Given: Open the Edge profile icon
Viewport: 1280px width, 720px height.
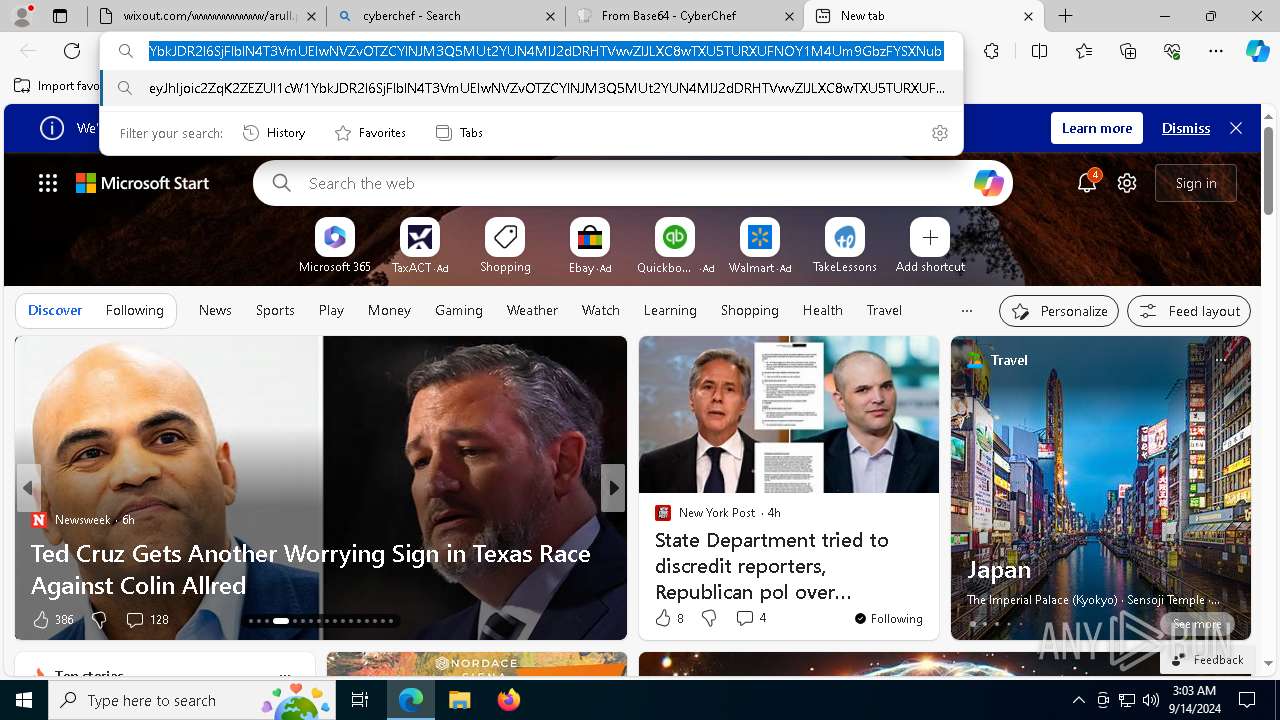Looking at the screenshot, I should coord(22,16).
